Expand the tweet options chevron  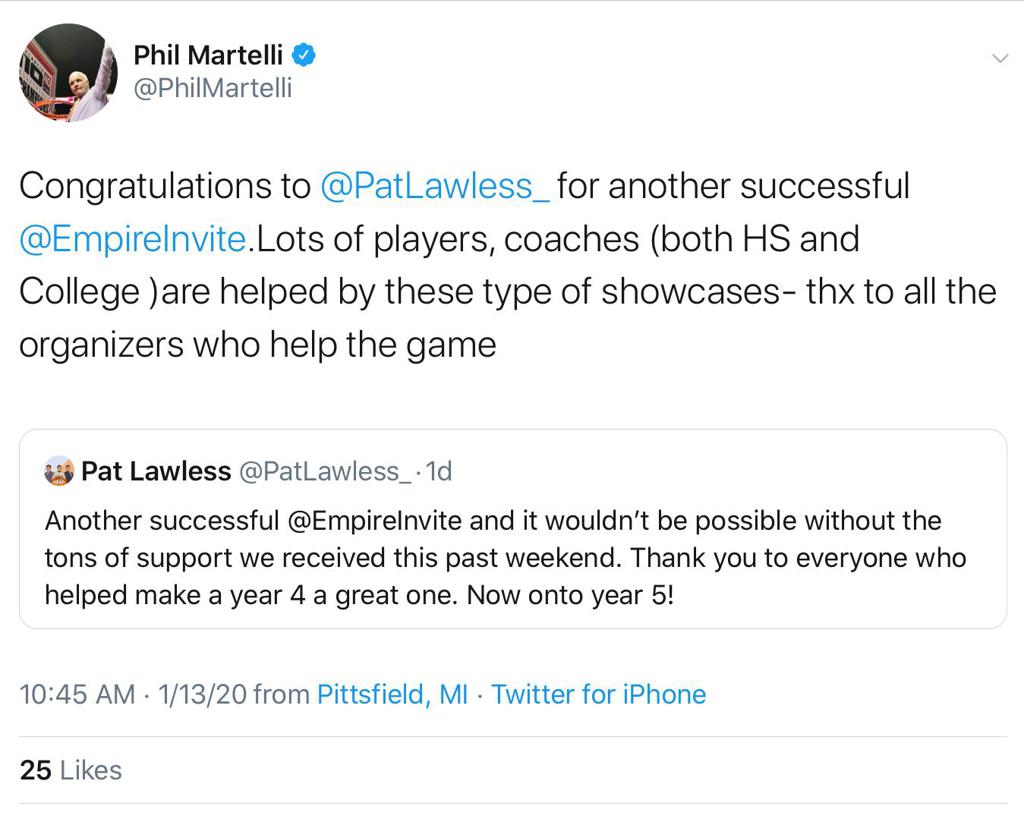[999, 58]
